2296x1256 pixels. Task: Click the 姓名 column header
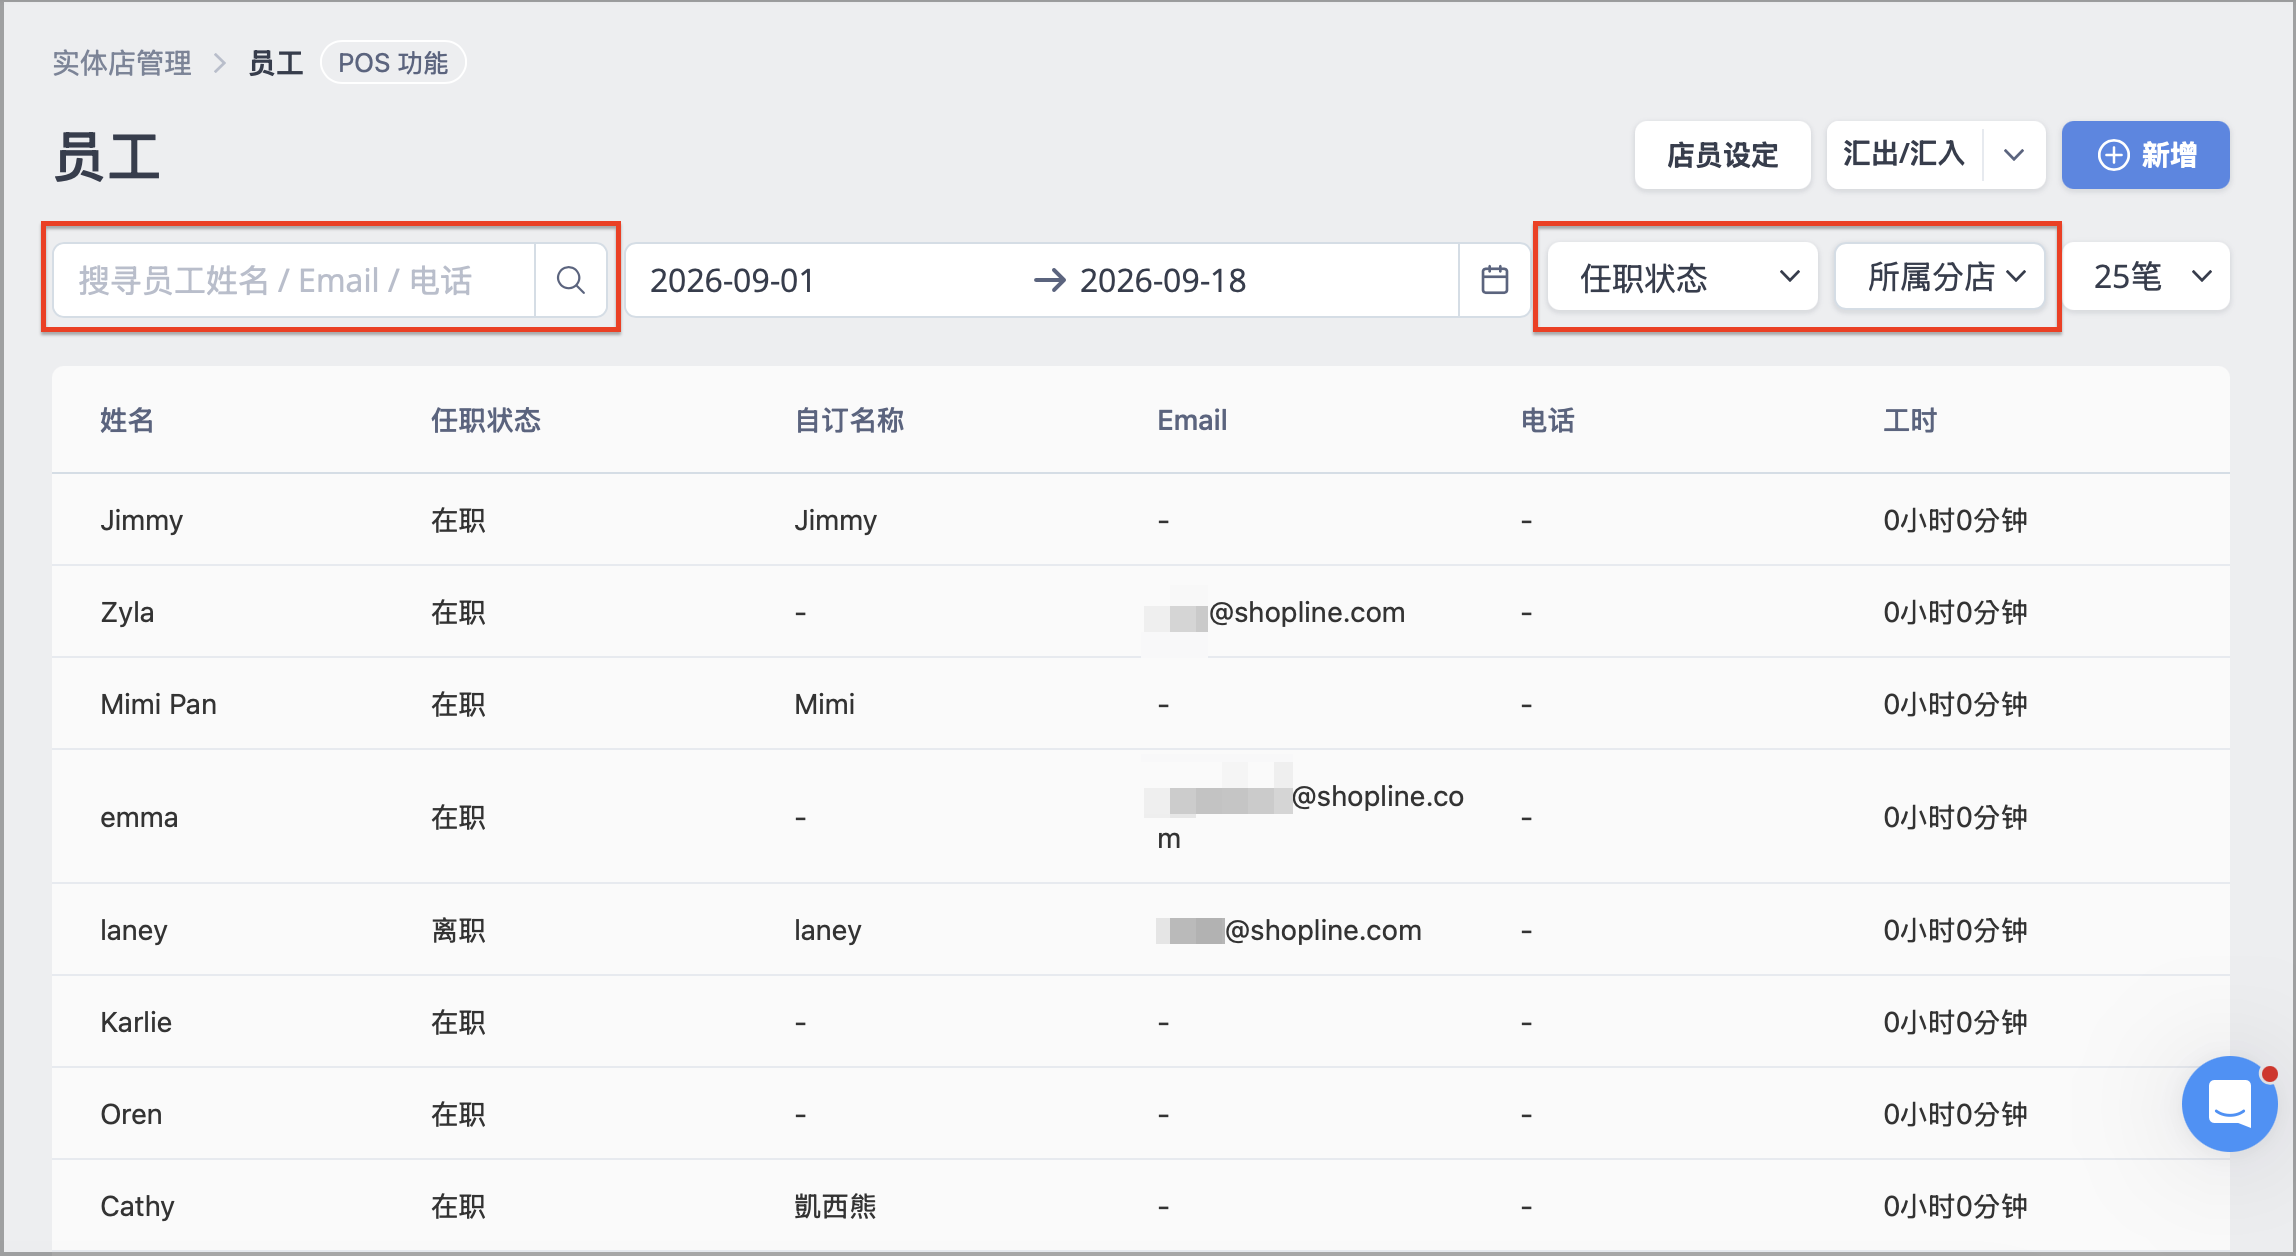coord(127,420)
